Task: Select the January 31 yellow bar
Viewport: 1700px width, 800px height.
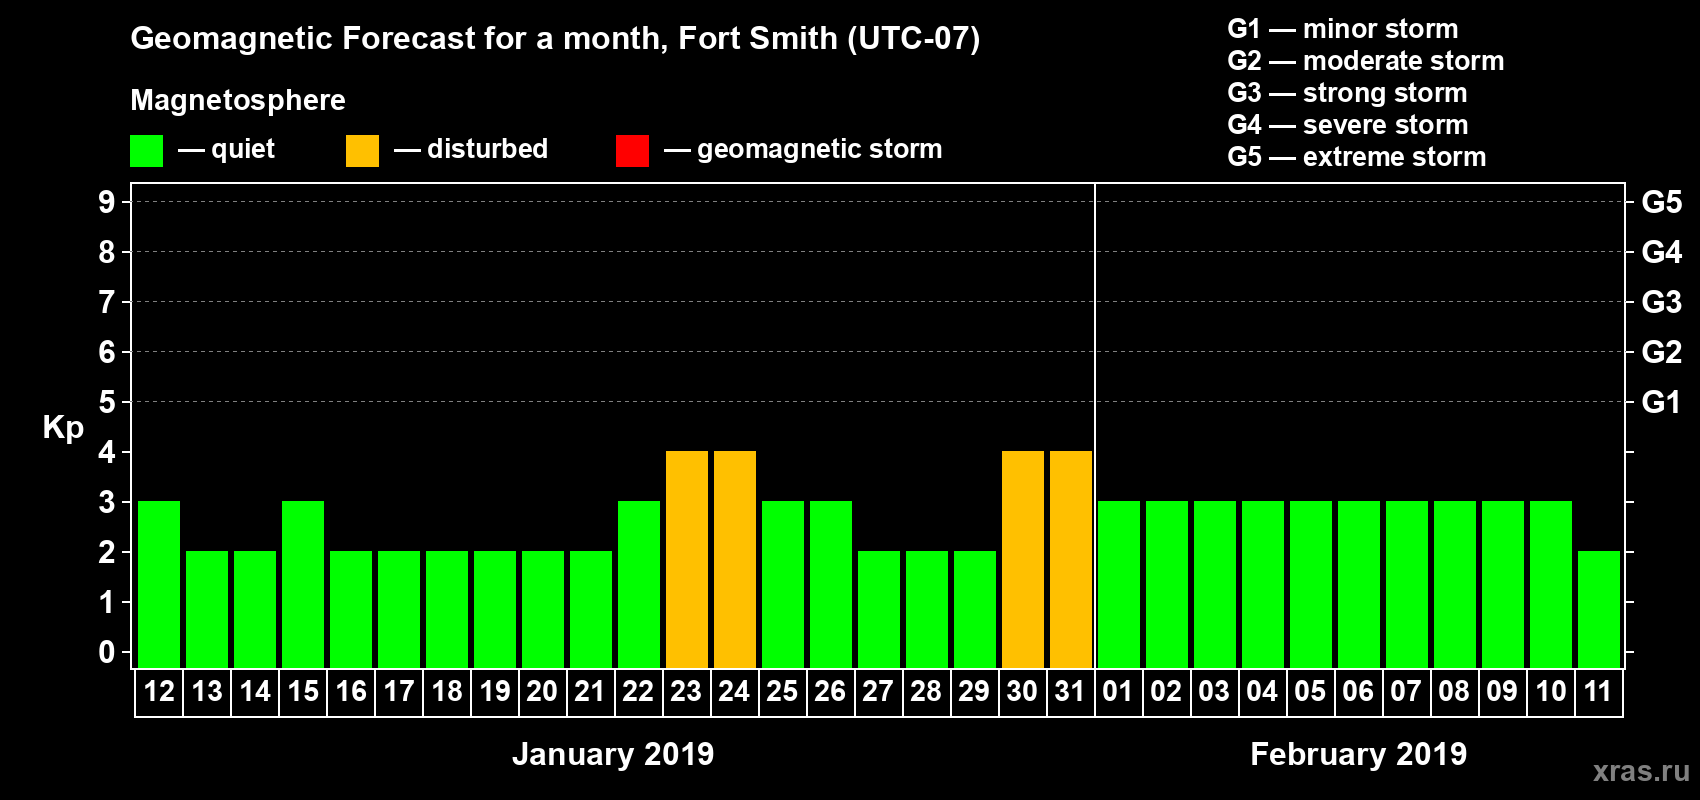Action: 1071,559
